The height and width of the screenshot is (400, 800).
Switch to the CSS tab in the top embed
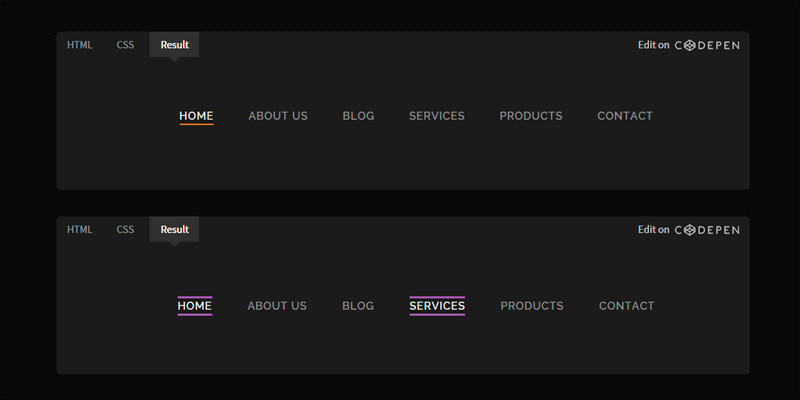(x=125, y=45)
